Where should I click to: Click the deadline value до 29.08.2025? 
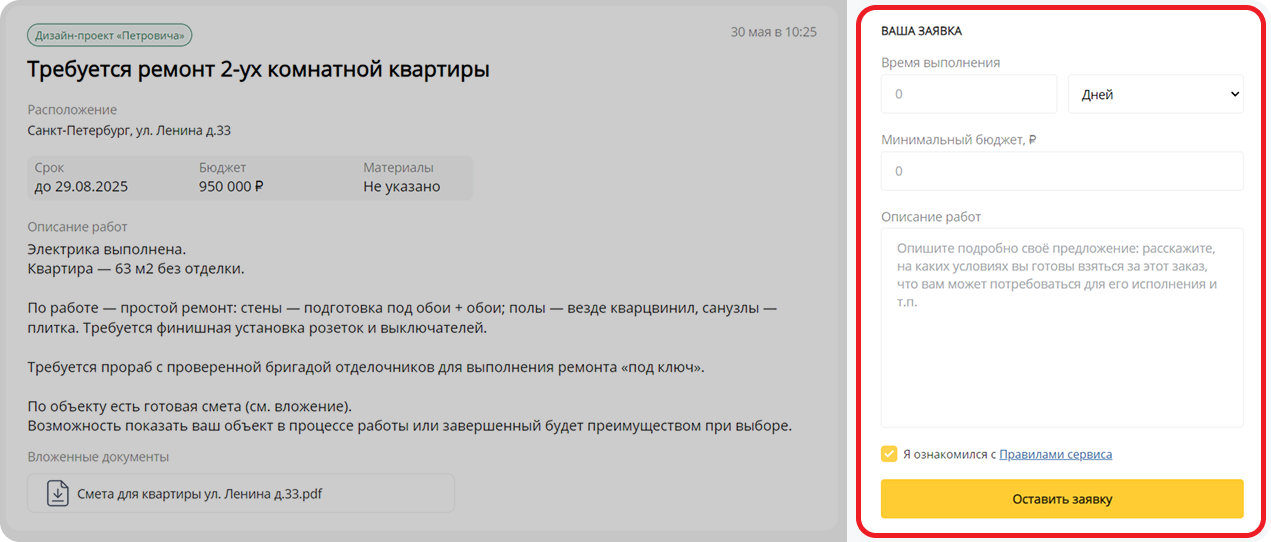[x=81, y=186]
